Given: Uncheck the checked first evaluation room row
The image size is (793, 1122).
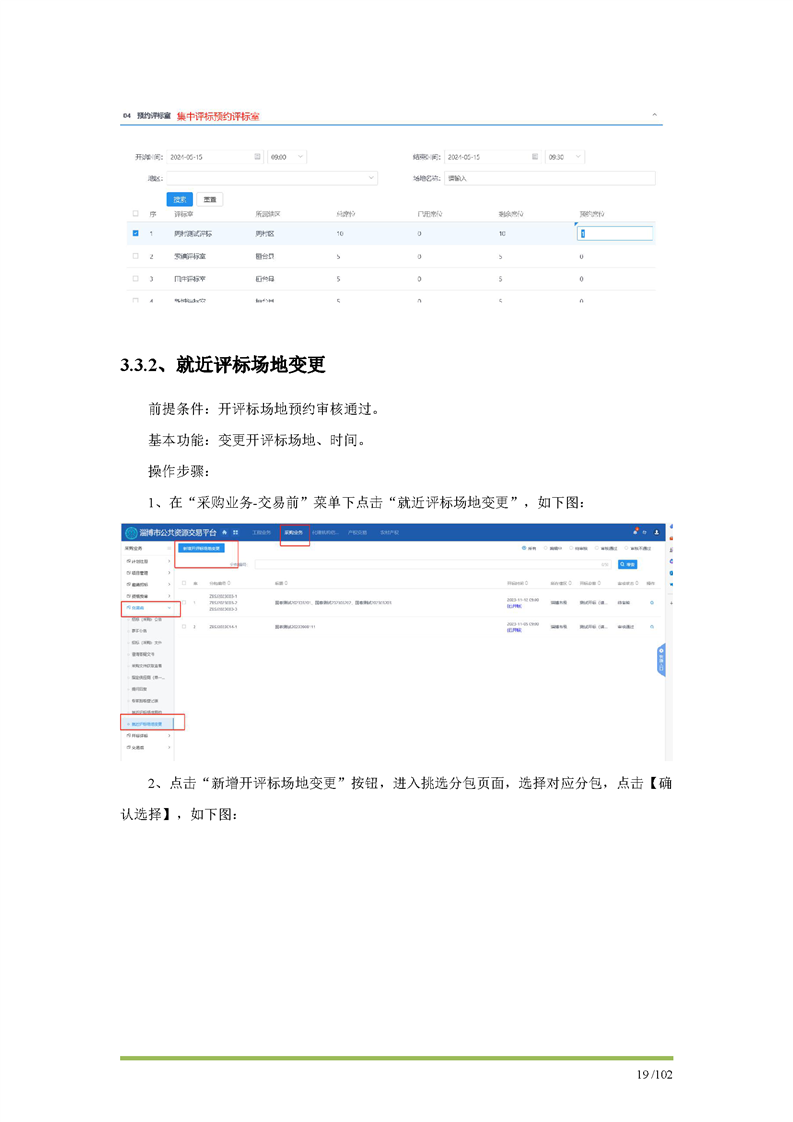Looking at the screenshot, I should 136,234.
